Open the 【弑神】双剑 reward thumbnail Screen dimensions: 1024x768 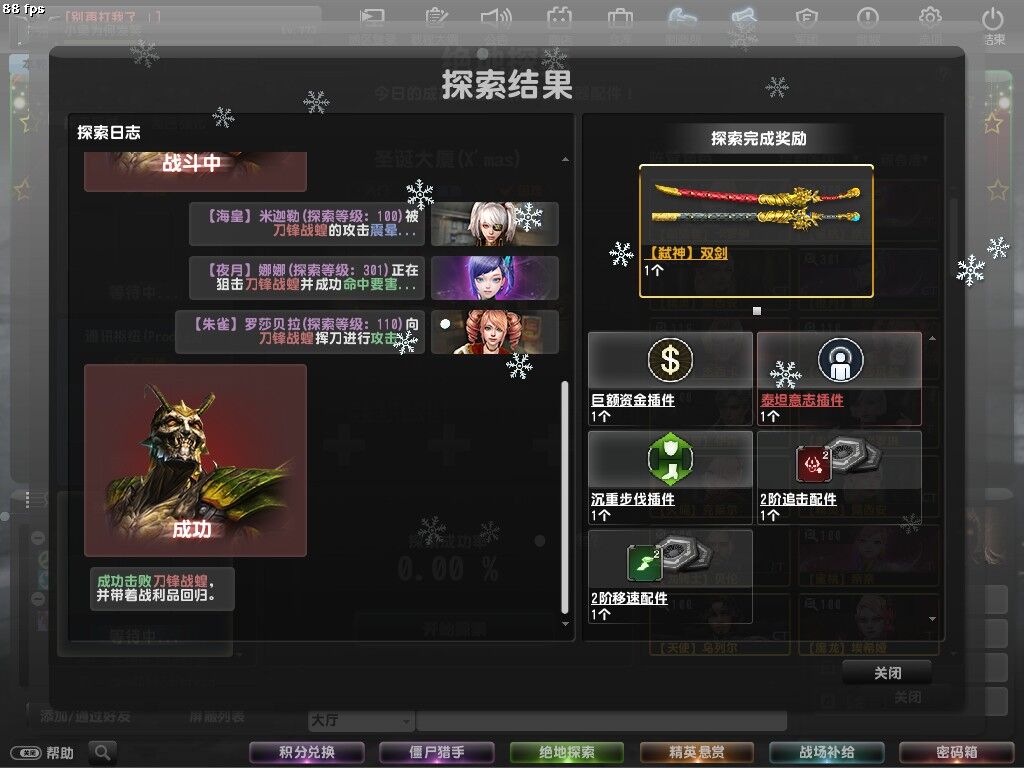tap(756, 206)
